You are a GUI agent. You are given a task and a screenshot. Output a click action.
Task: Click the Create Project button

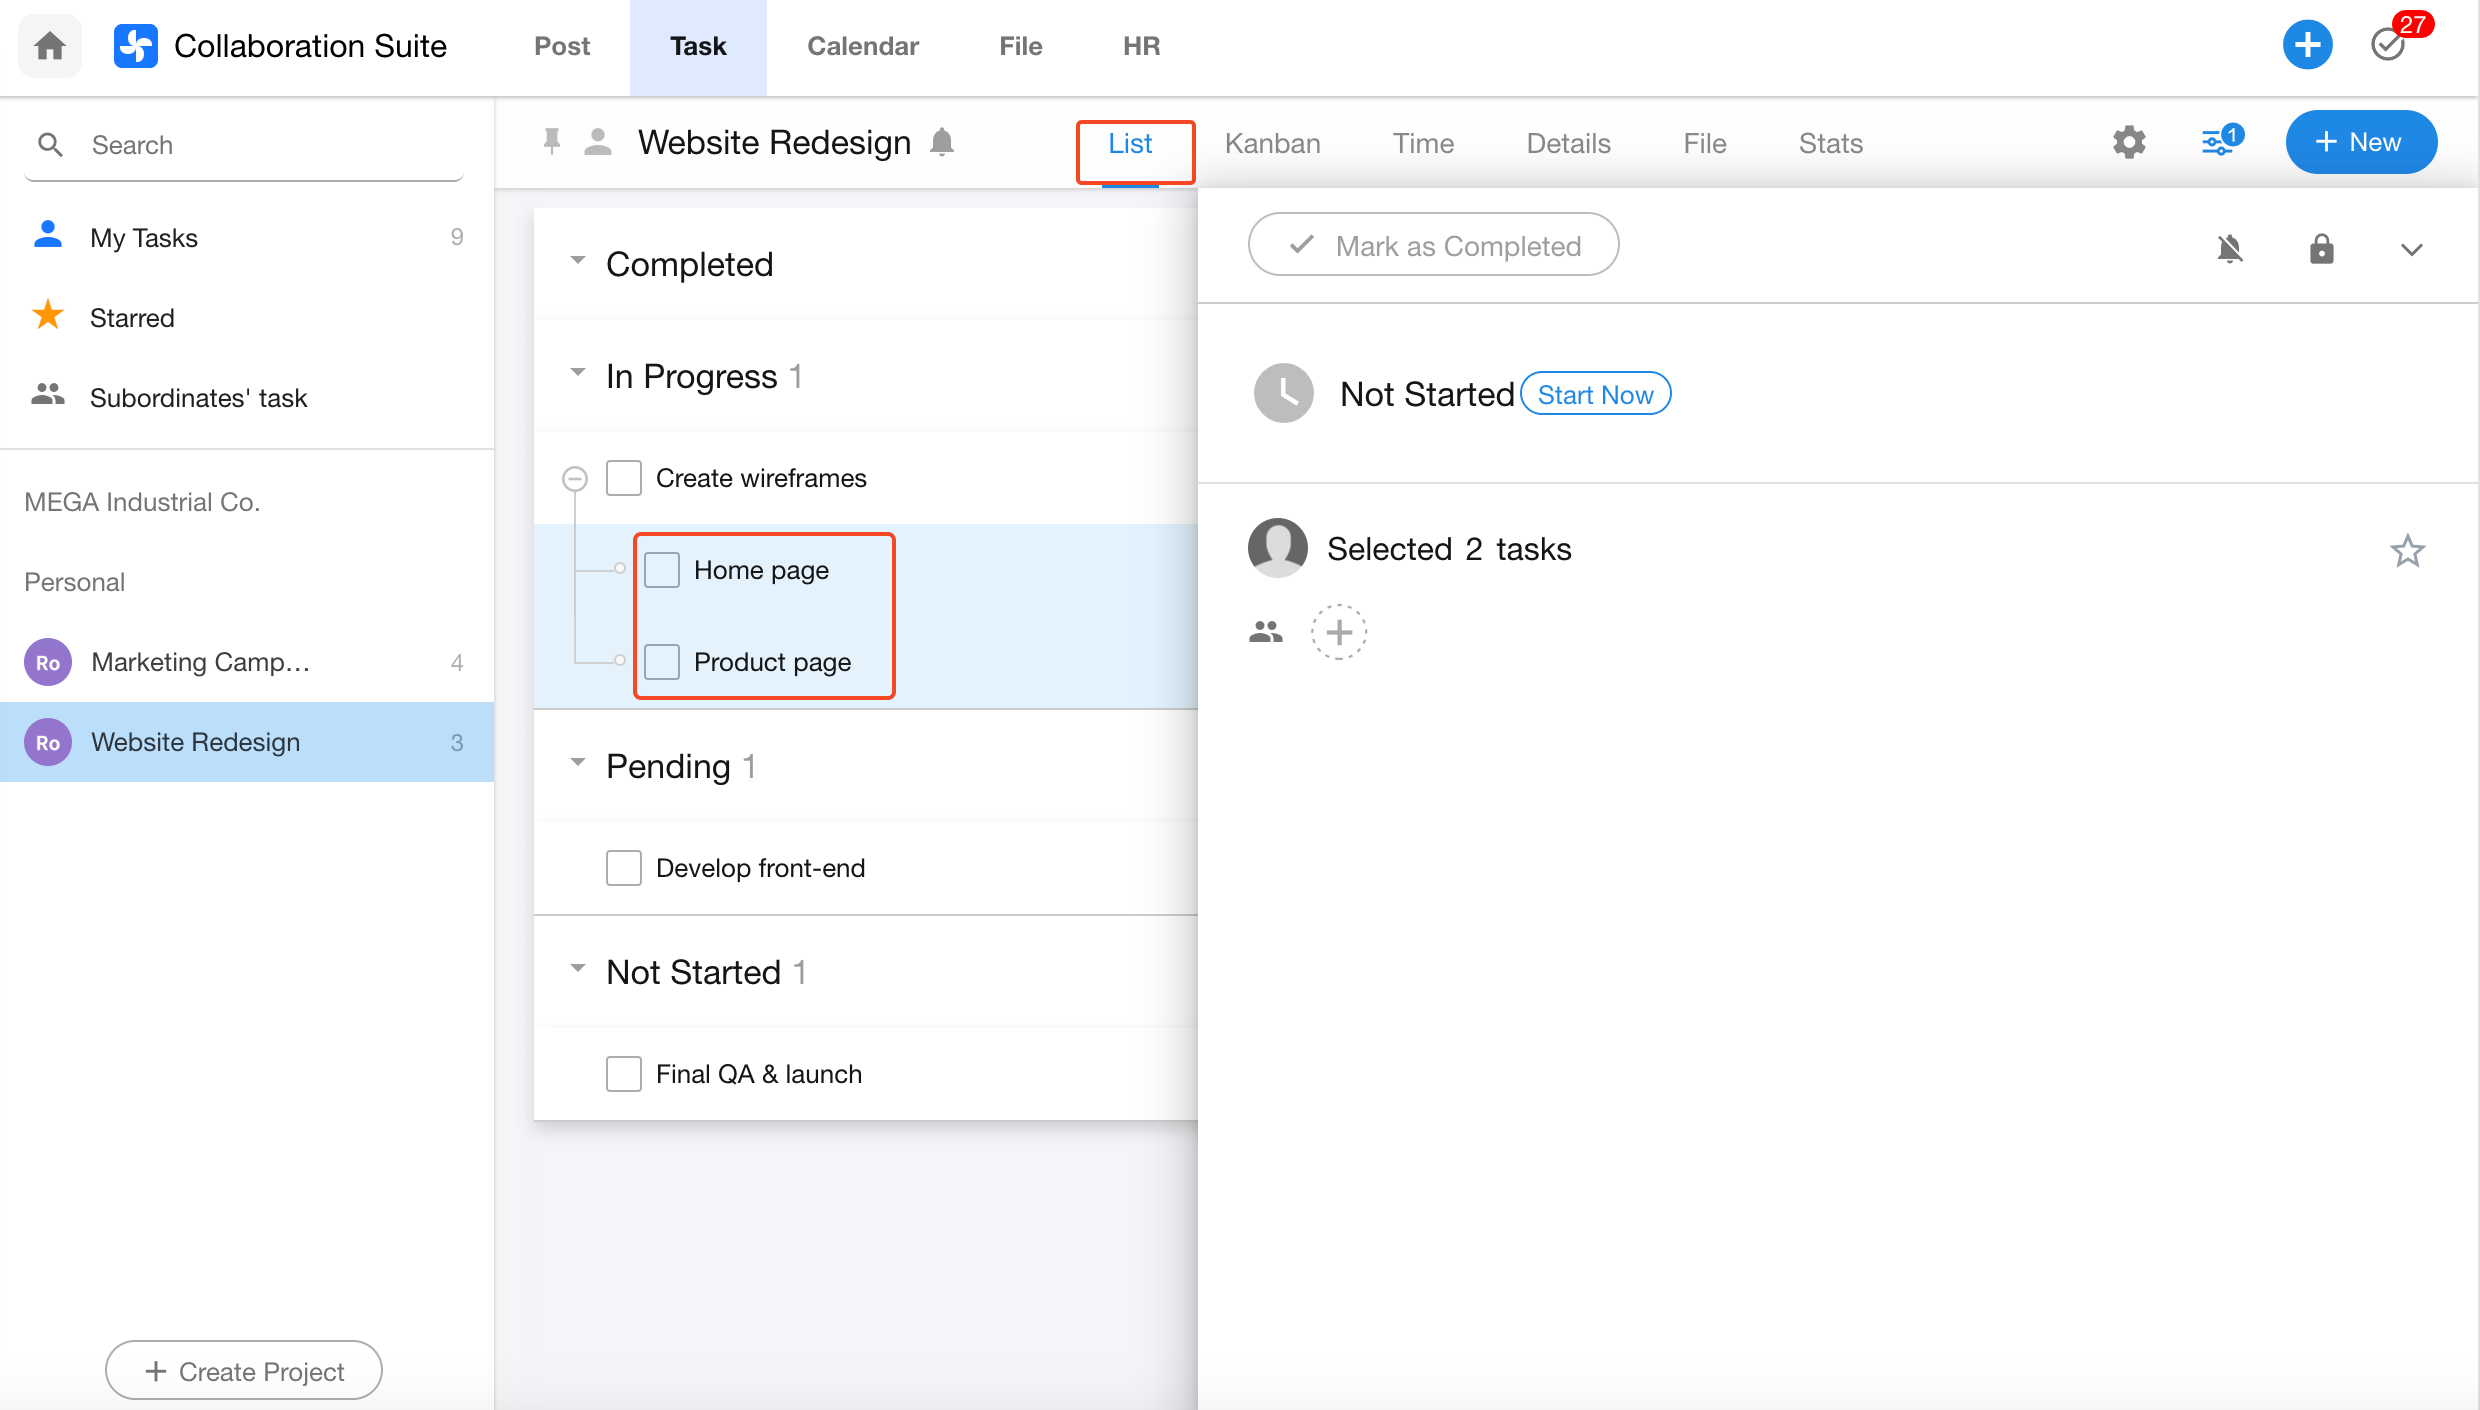click(x=244, y=1371)
